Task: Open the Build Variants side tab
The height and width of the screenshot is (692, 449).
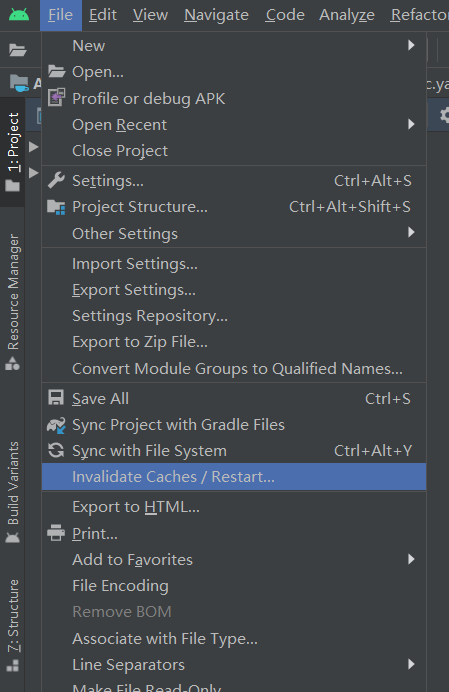Action: click(x=12, y=493)
